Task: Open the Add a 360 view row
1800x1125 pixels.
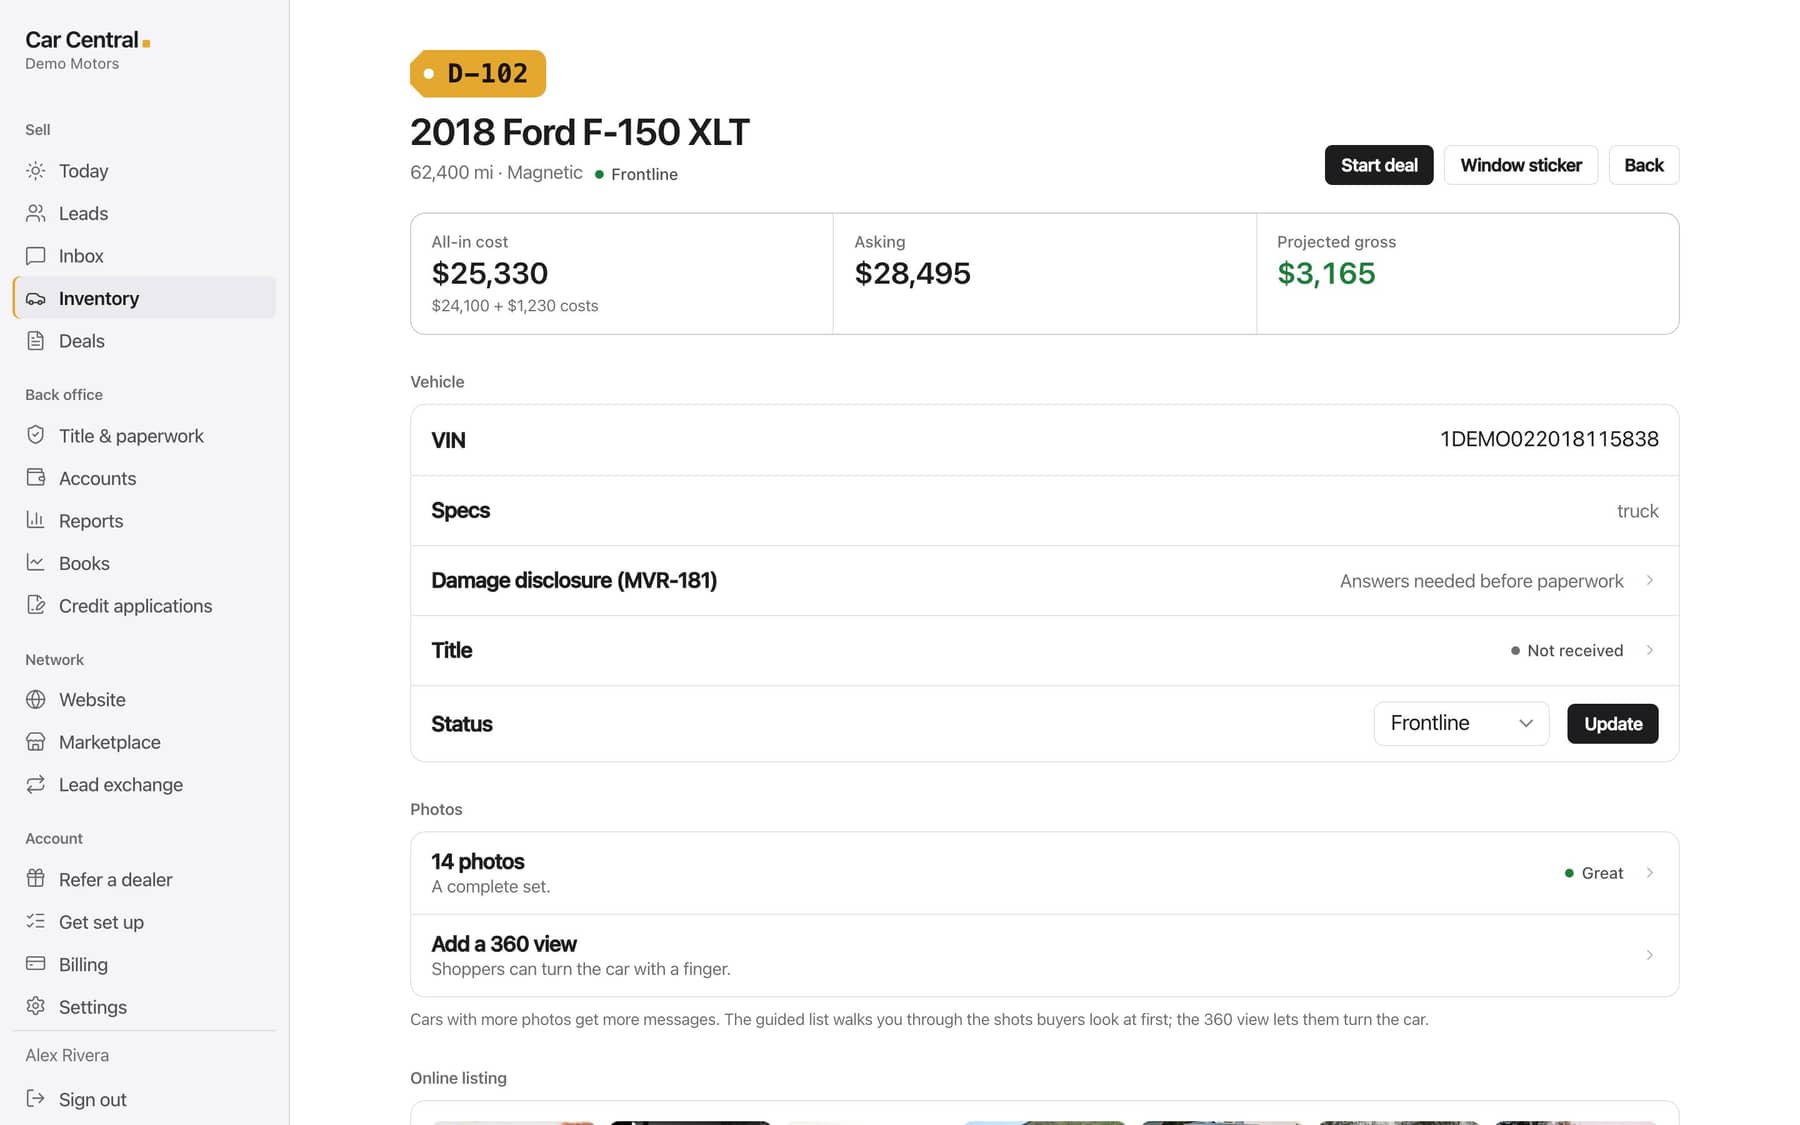Action: click(x=1044, y=956)
